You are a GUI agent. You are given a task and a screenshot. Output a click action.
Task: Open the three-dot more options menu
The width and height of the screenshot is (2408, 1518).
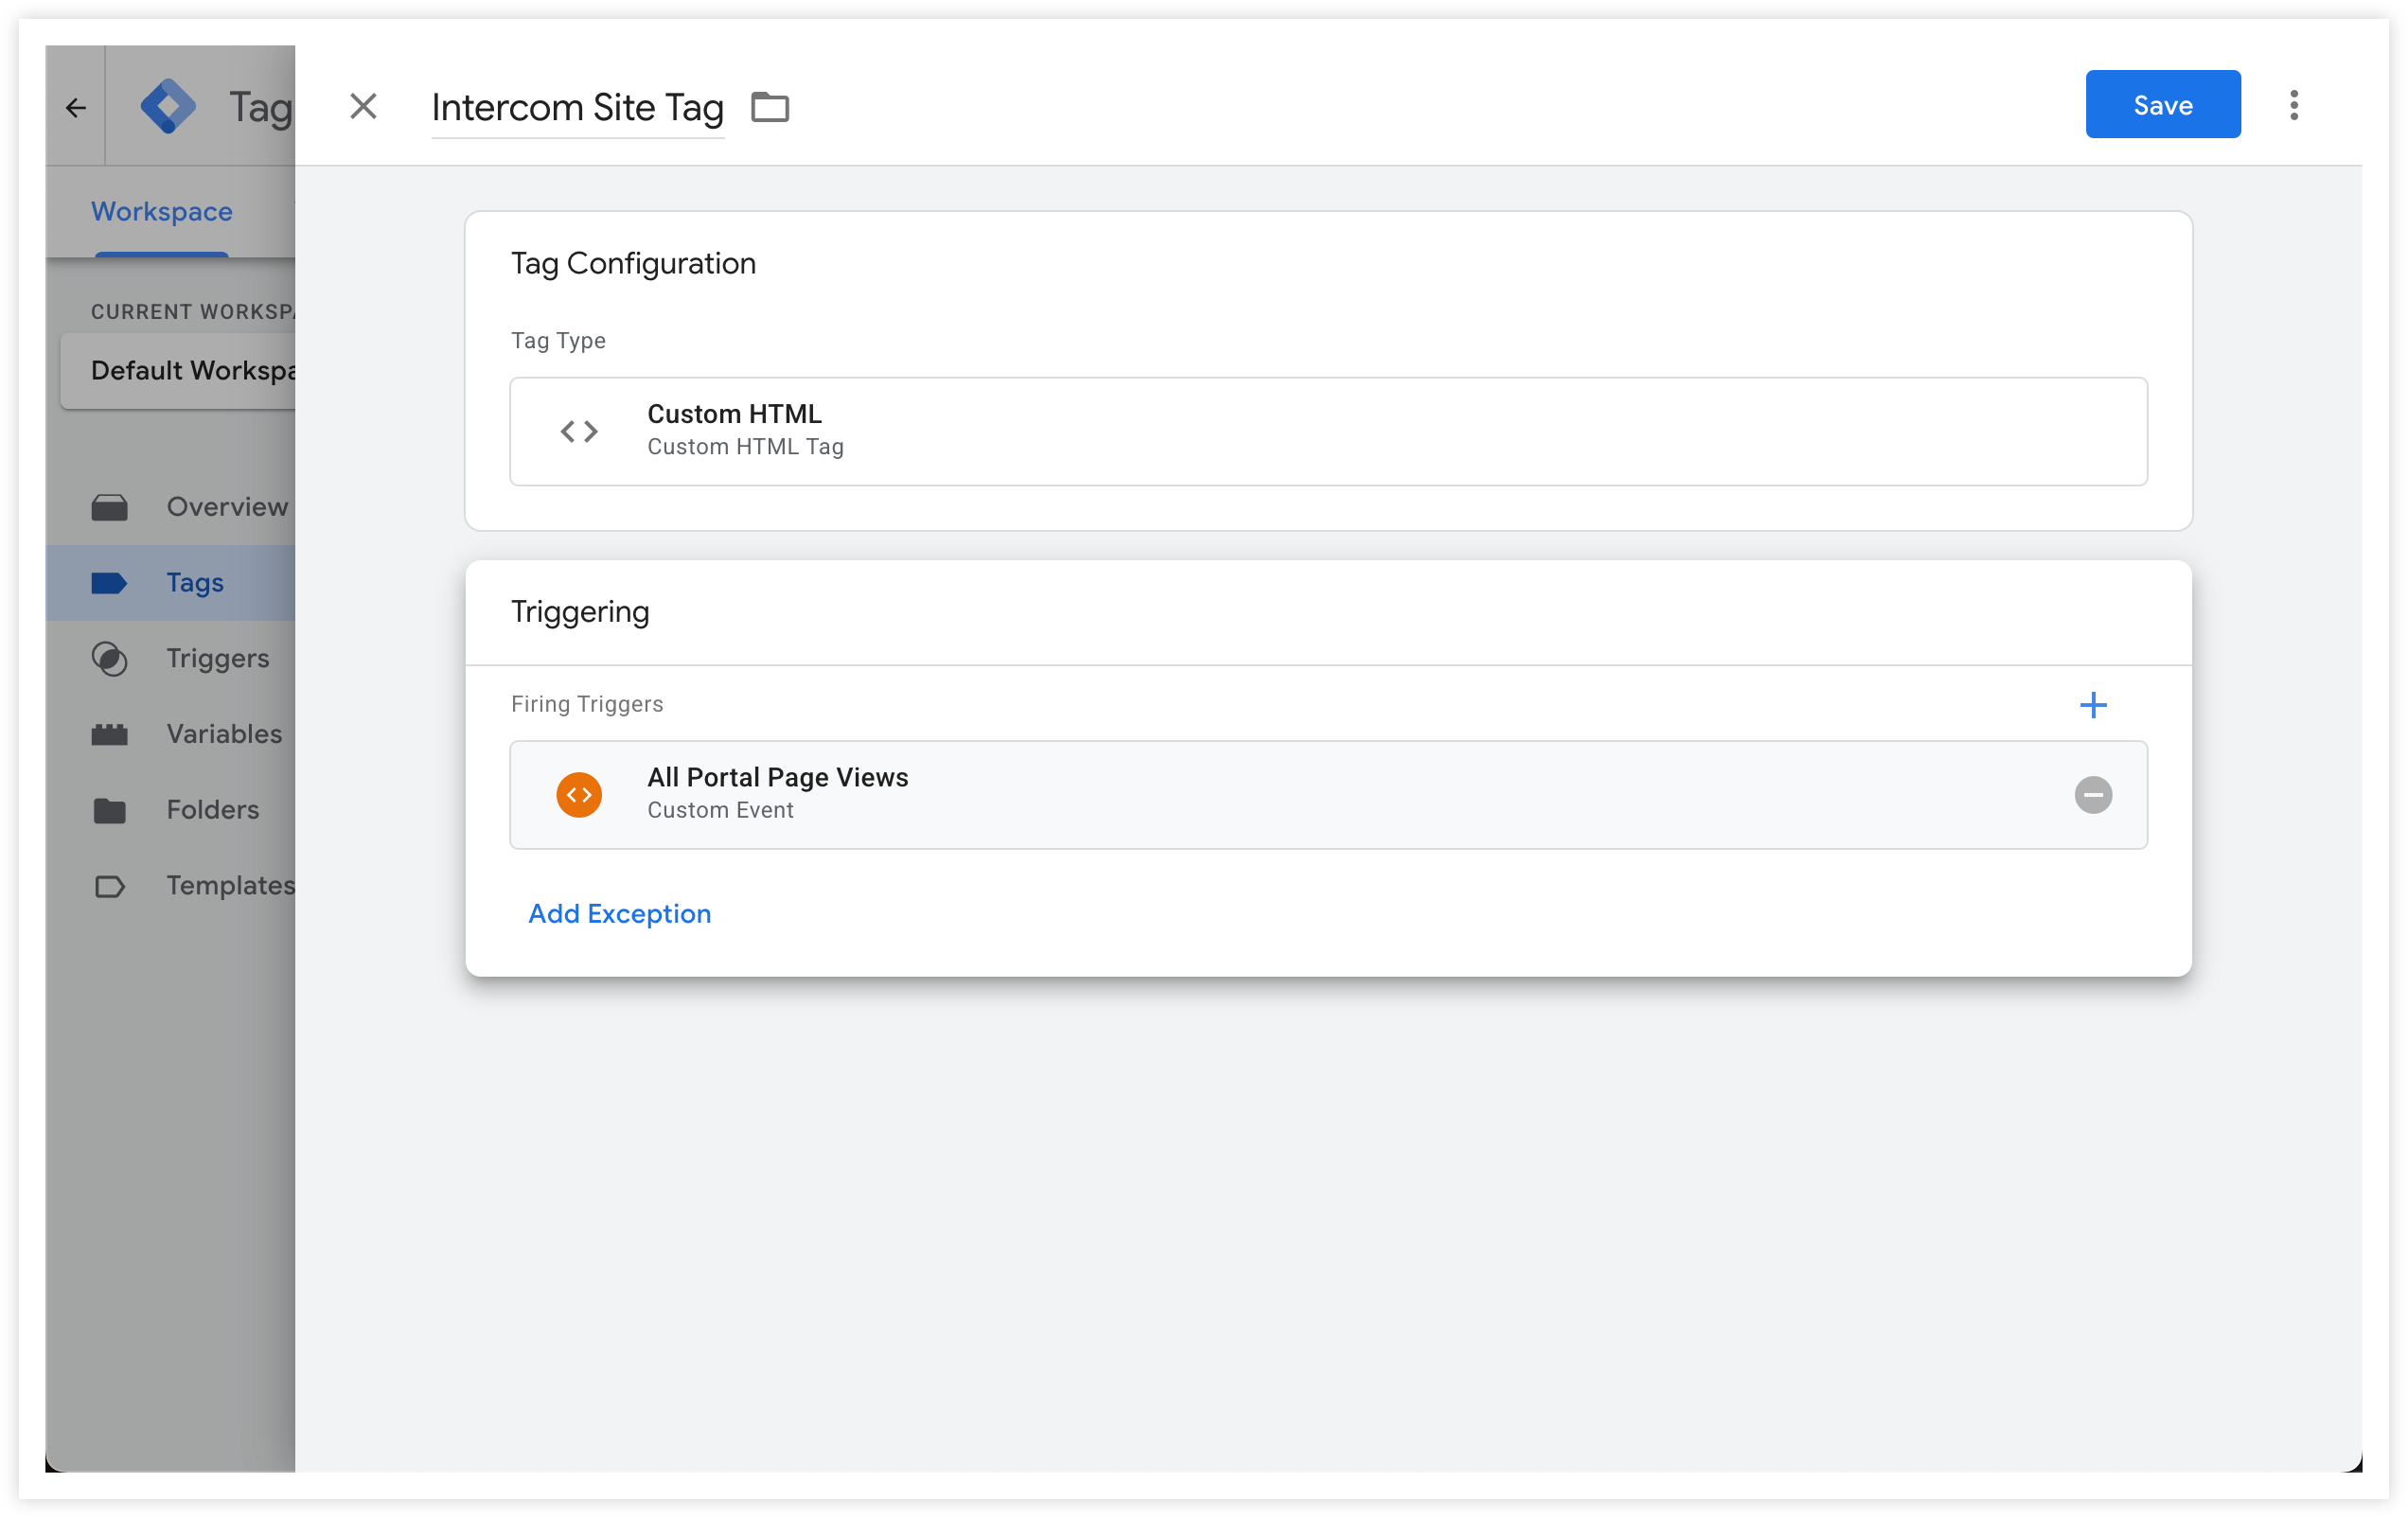click(x=2294, y=105)
